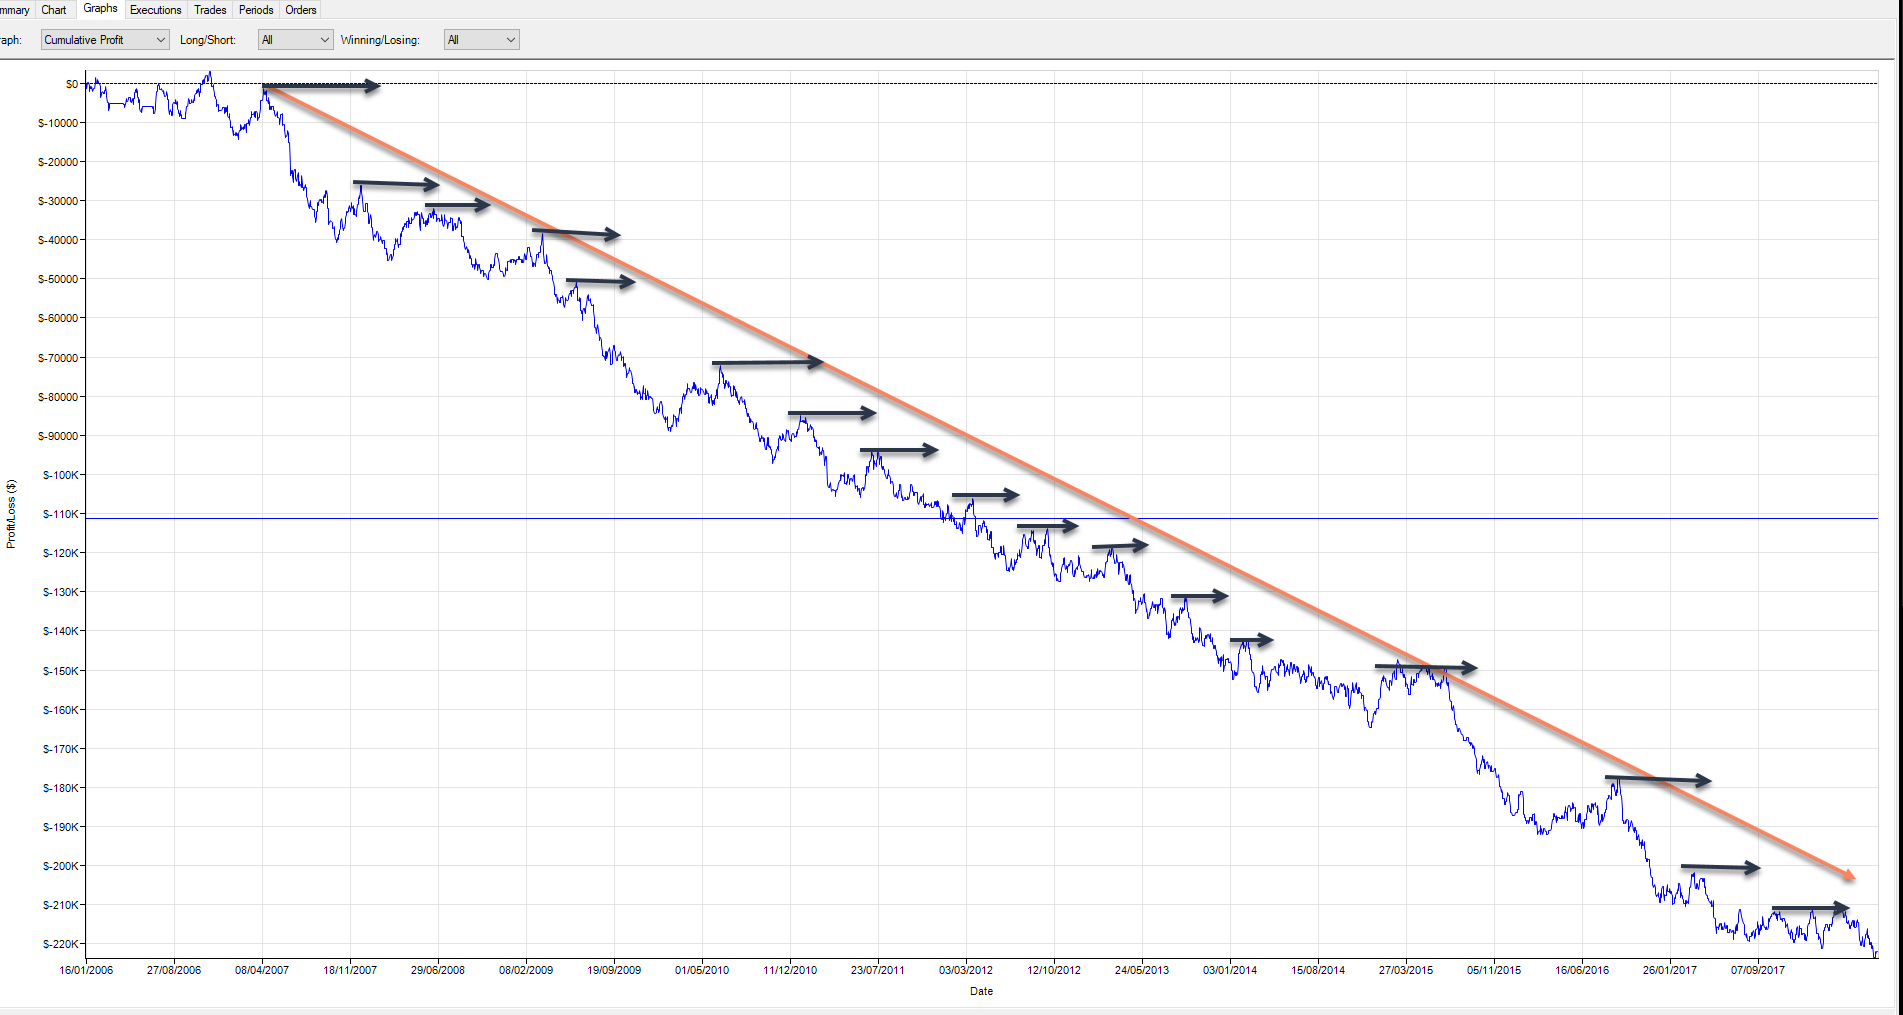Click the '26/01/2017' date label
The width and height of the screenshot is (1903, 1015).
tap(1670, 970)
